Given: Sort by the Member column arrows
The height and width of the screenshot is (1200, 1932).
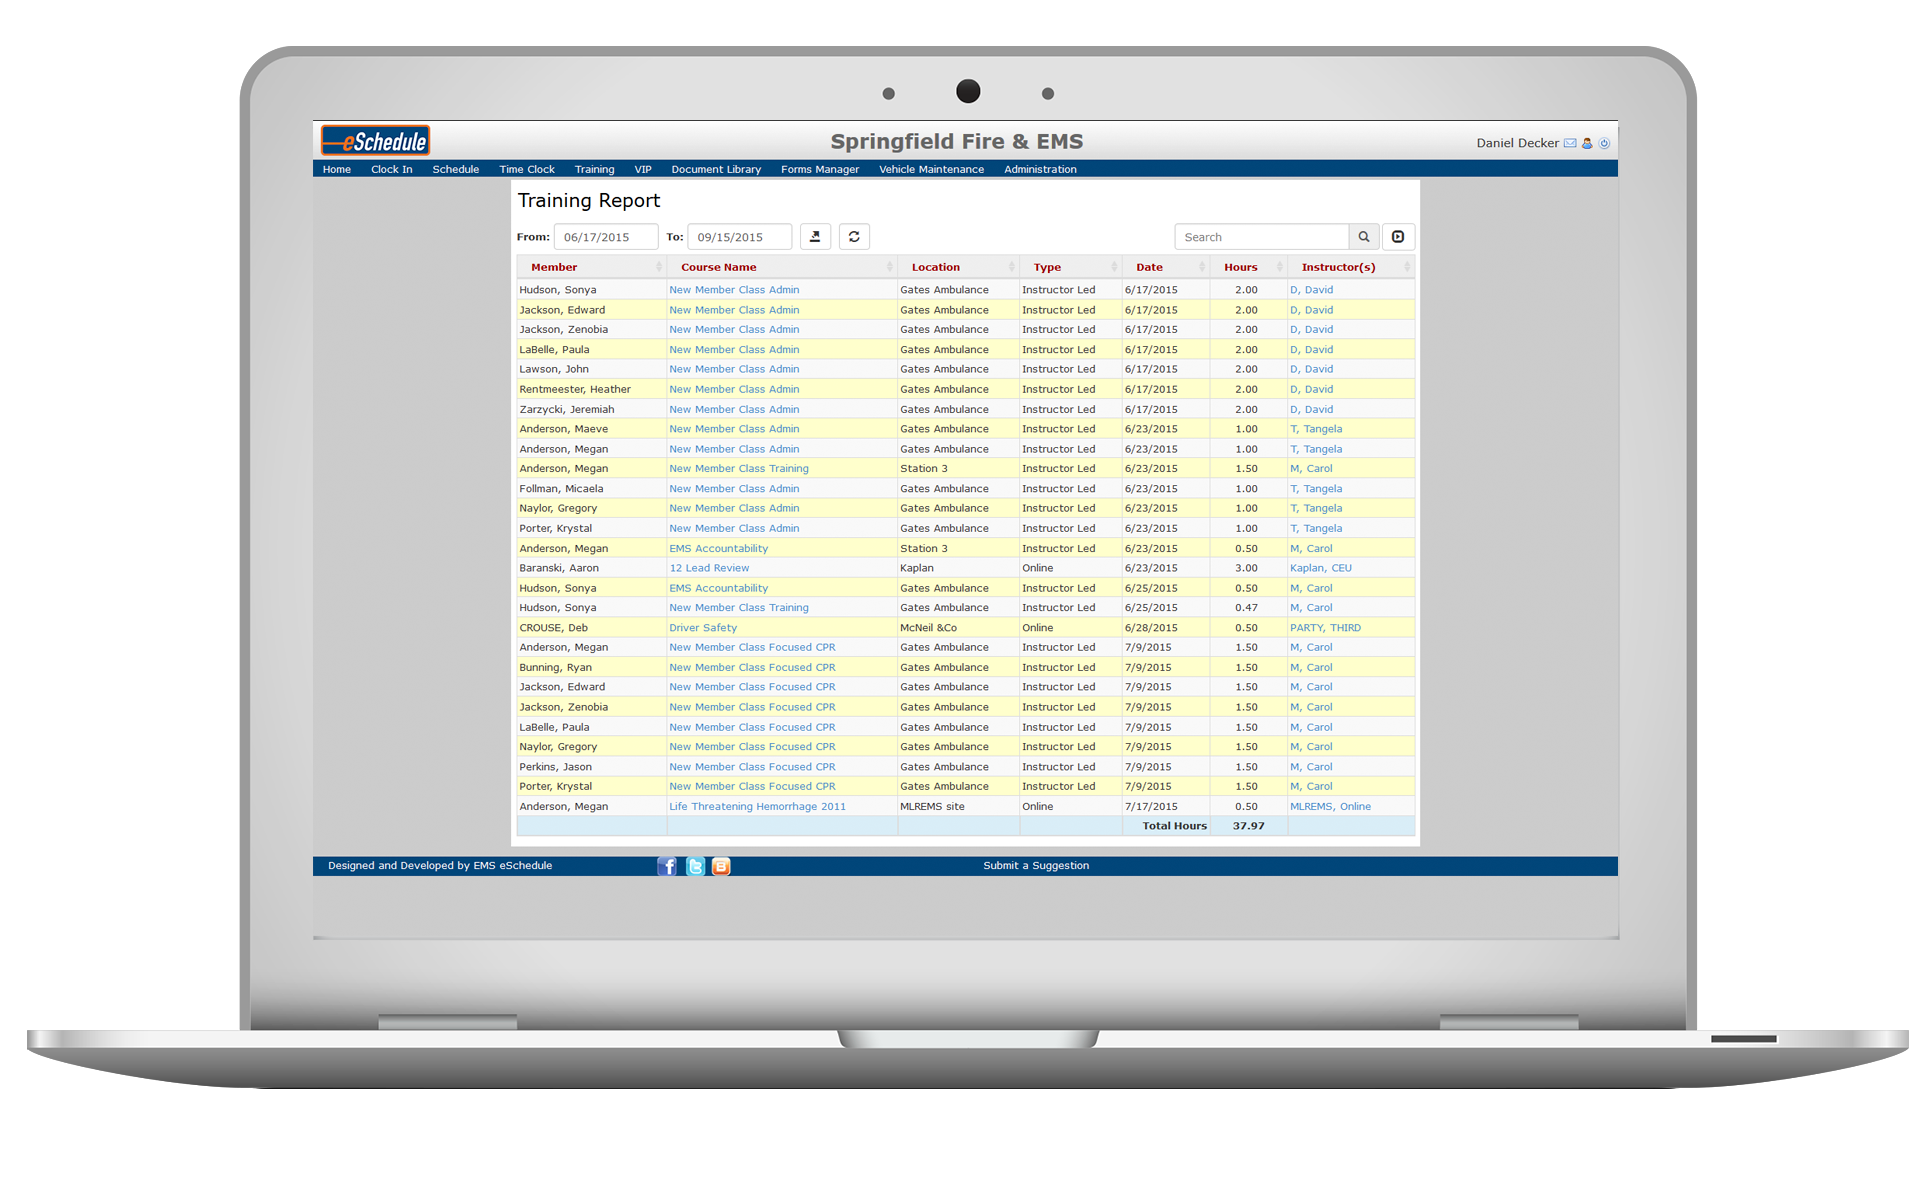Looking at the screenshot, I should (x=658, y=267).
